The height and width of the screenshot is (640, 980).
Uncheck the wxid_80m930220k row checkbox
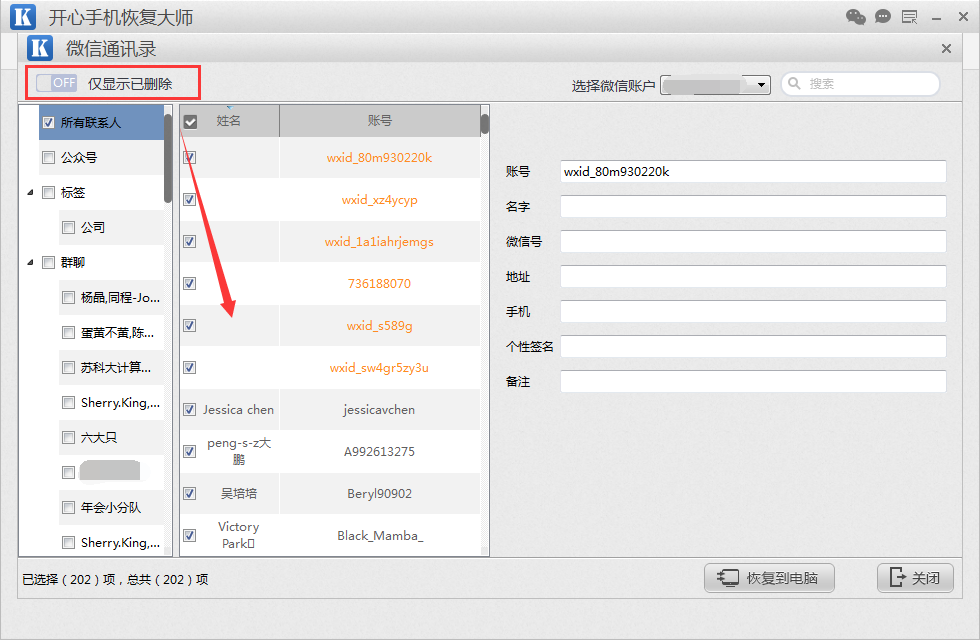pyautogui.click(x=189, y=158)
